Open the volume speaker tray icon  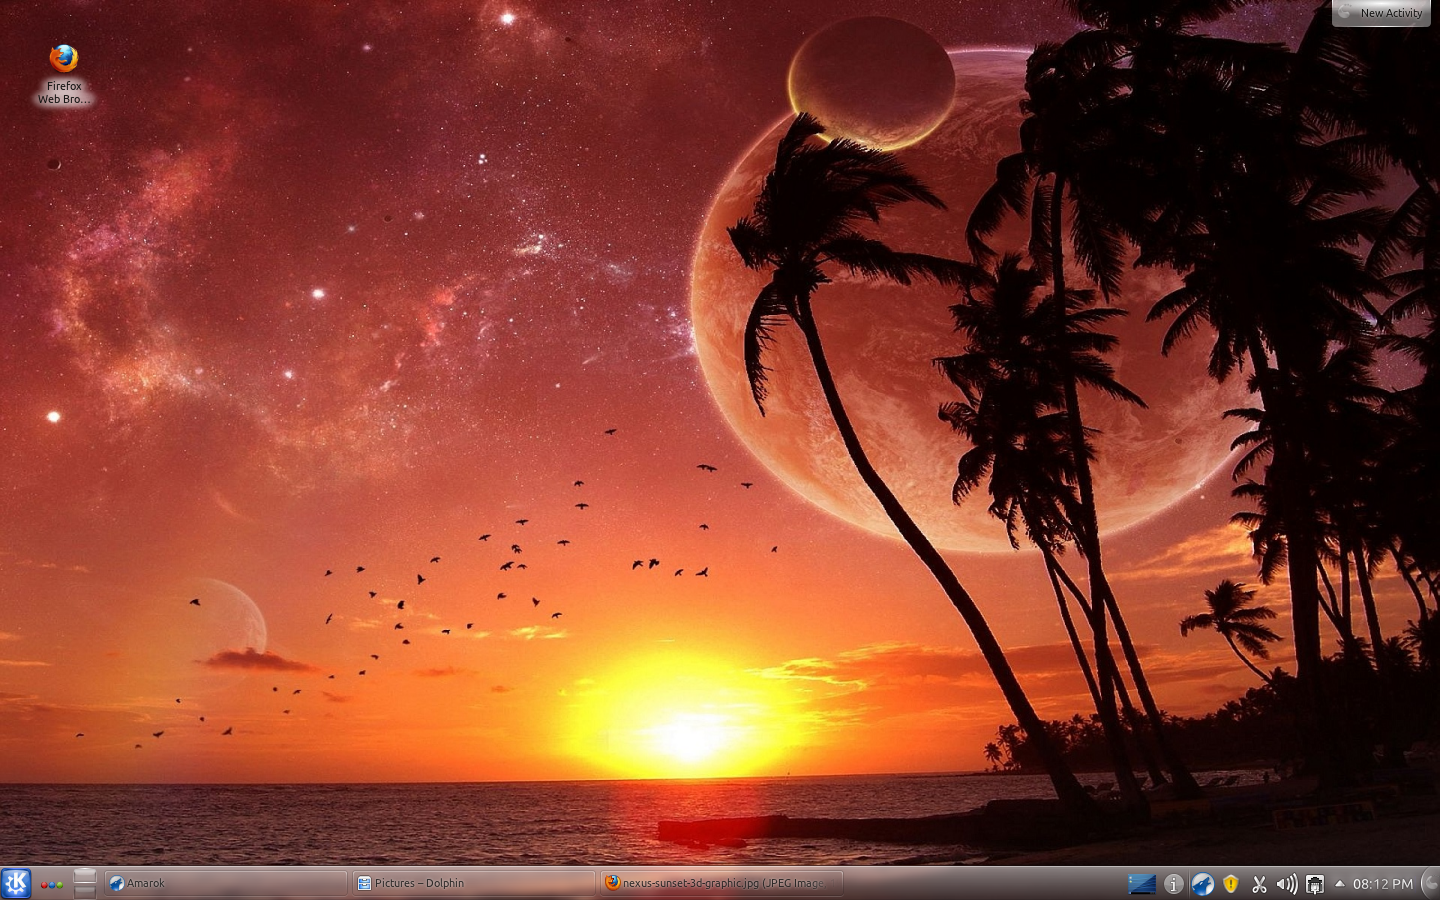pos(1287,884)
